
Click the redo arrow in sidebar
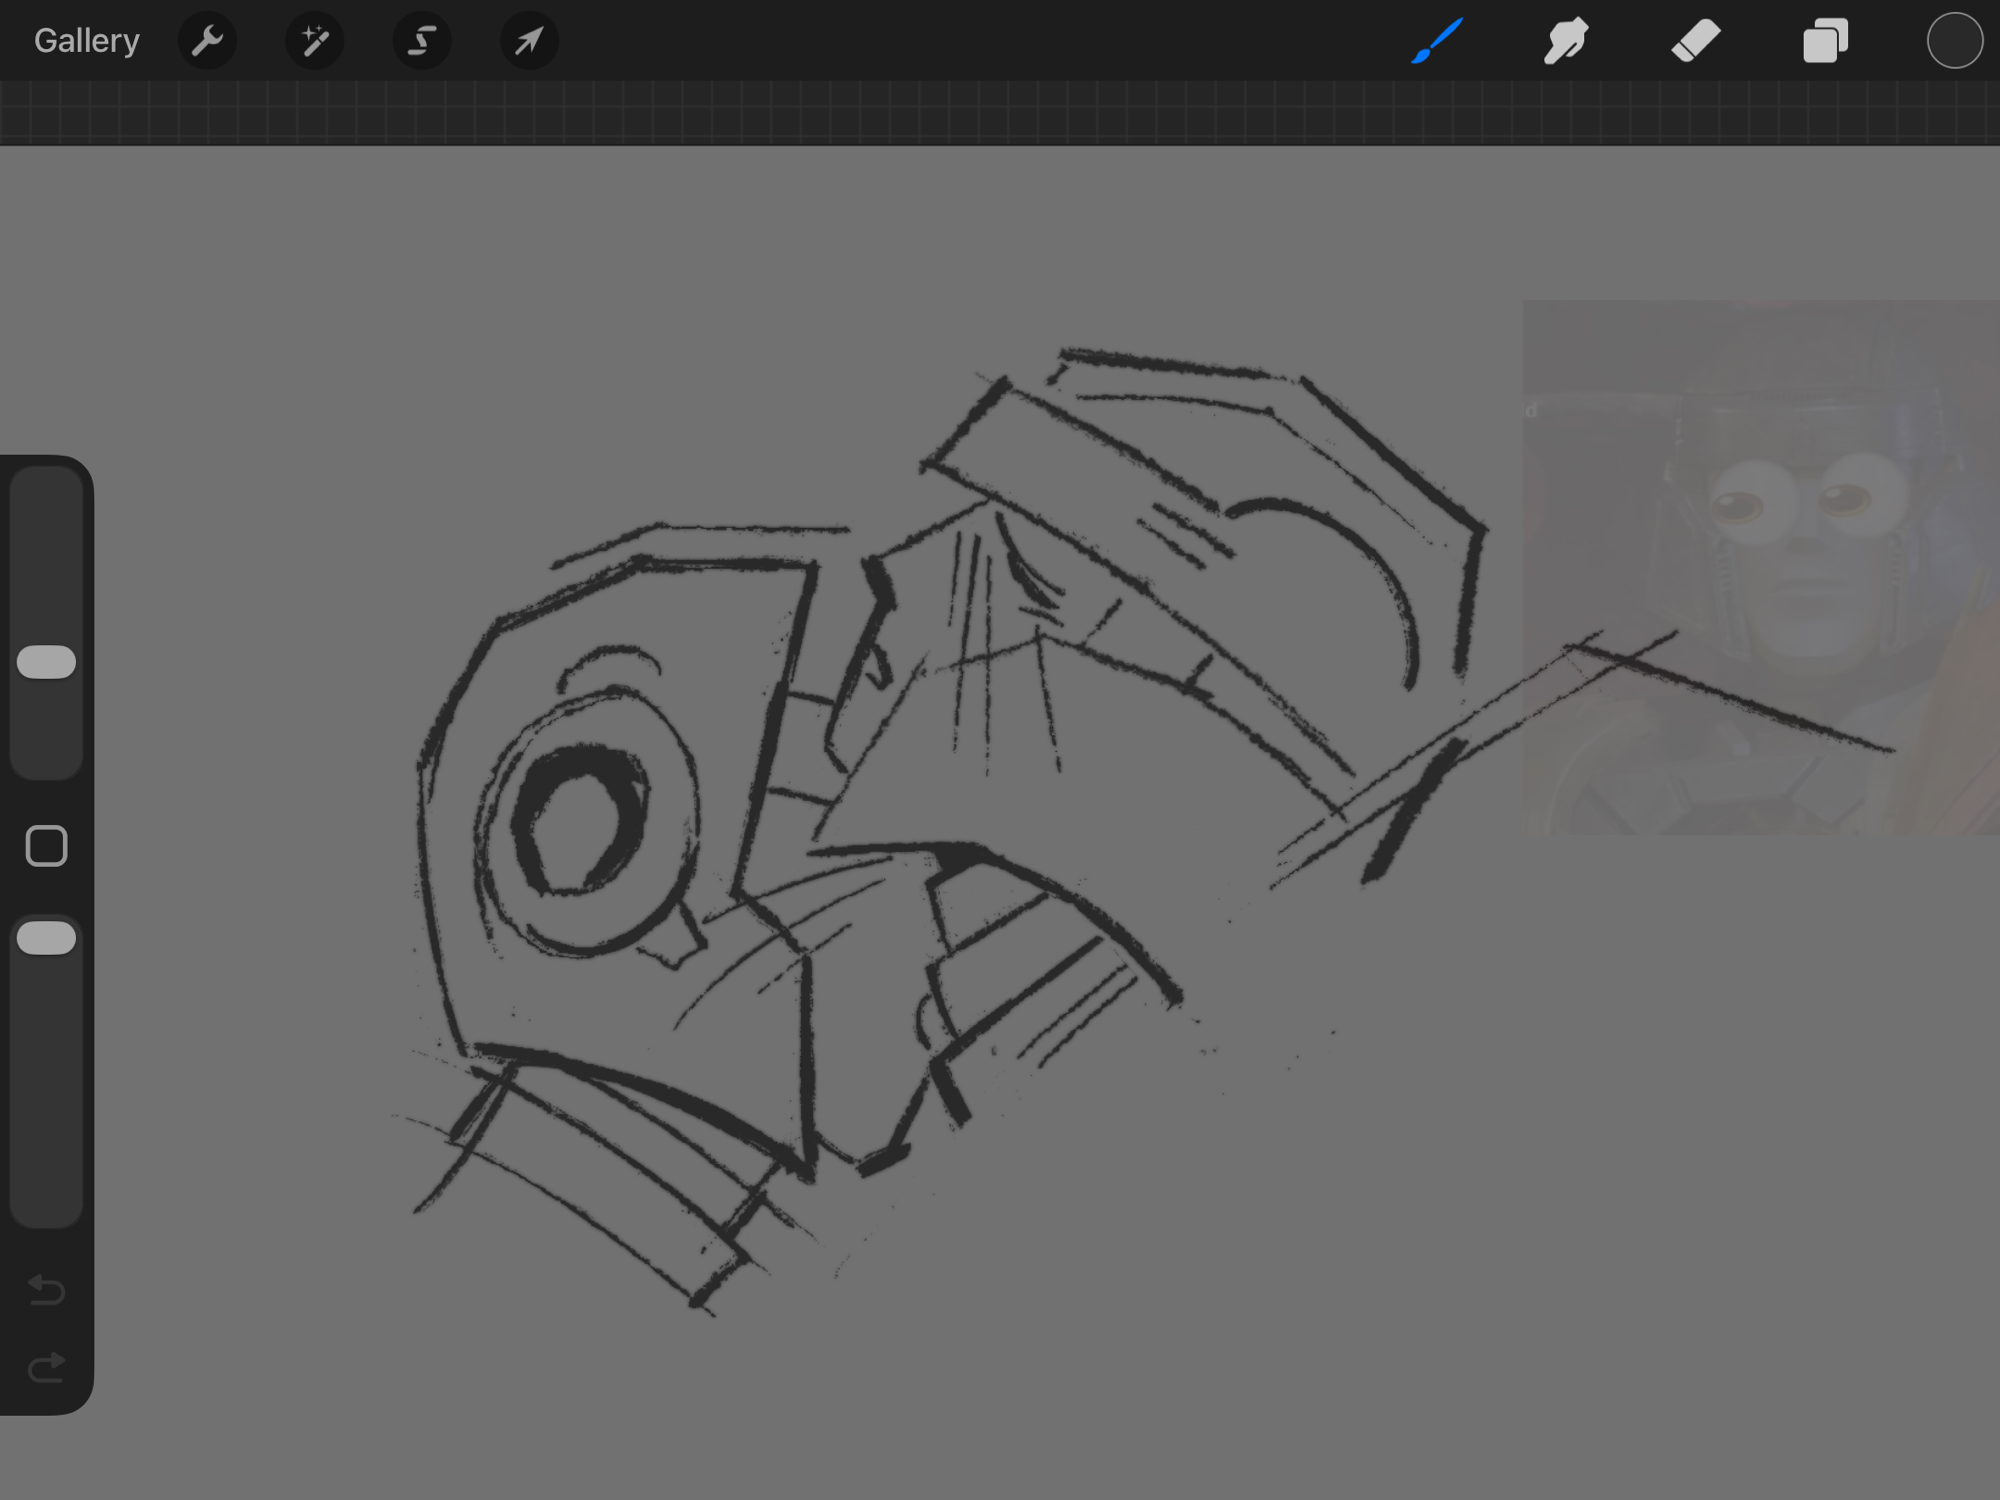pyautogui.click(x=46, y=1367)
